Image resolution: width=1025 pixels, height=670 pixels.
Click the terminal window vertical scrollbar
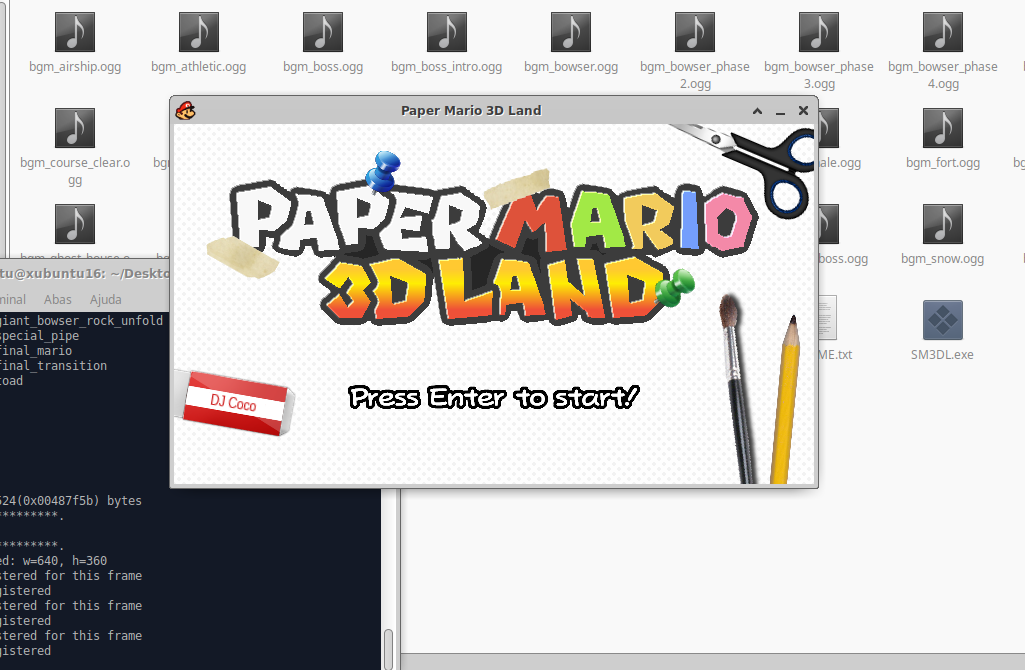pos(388,648)
